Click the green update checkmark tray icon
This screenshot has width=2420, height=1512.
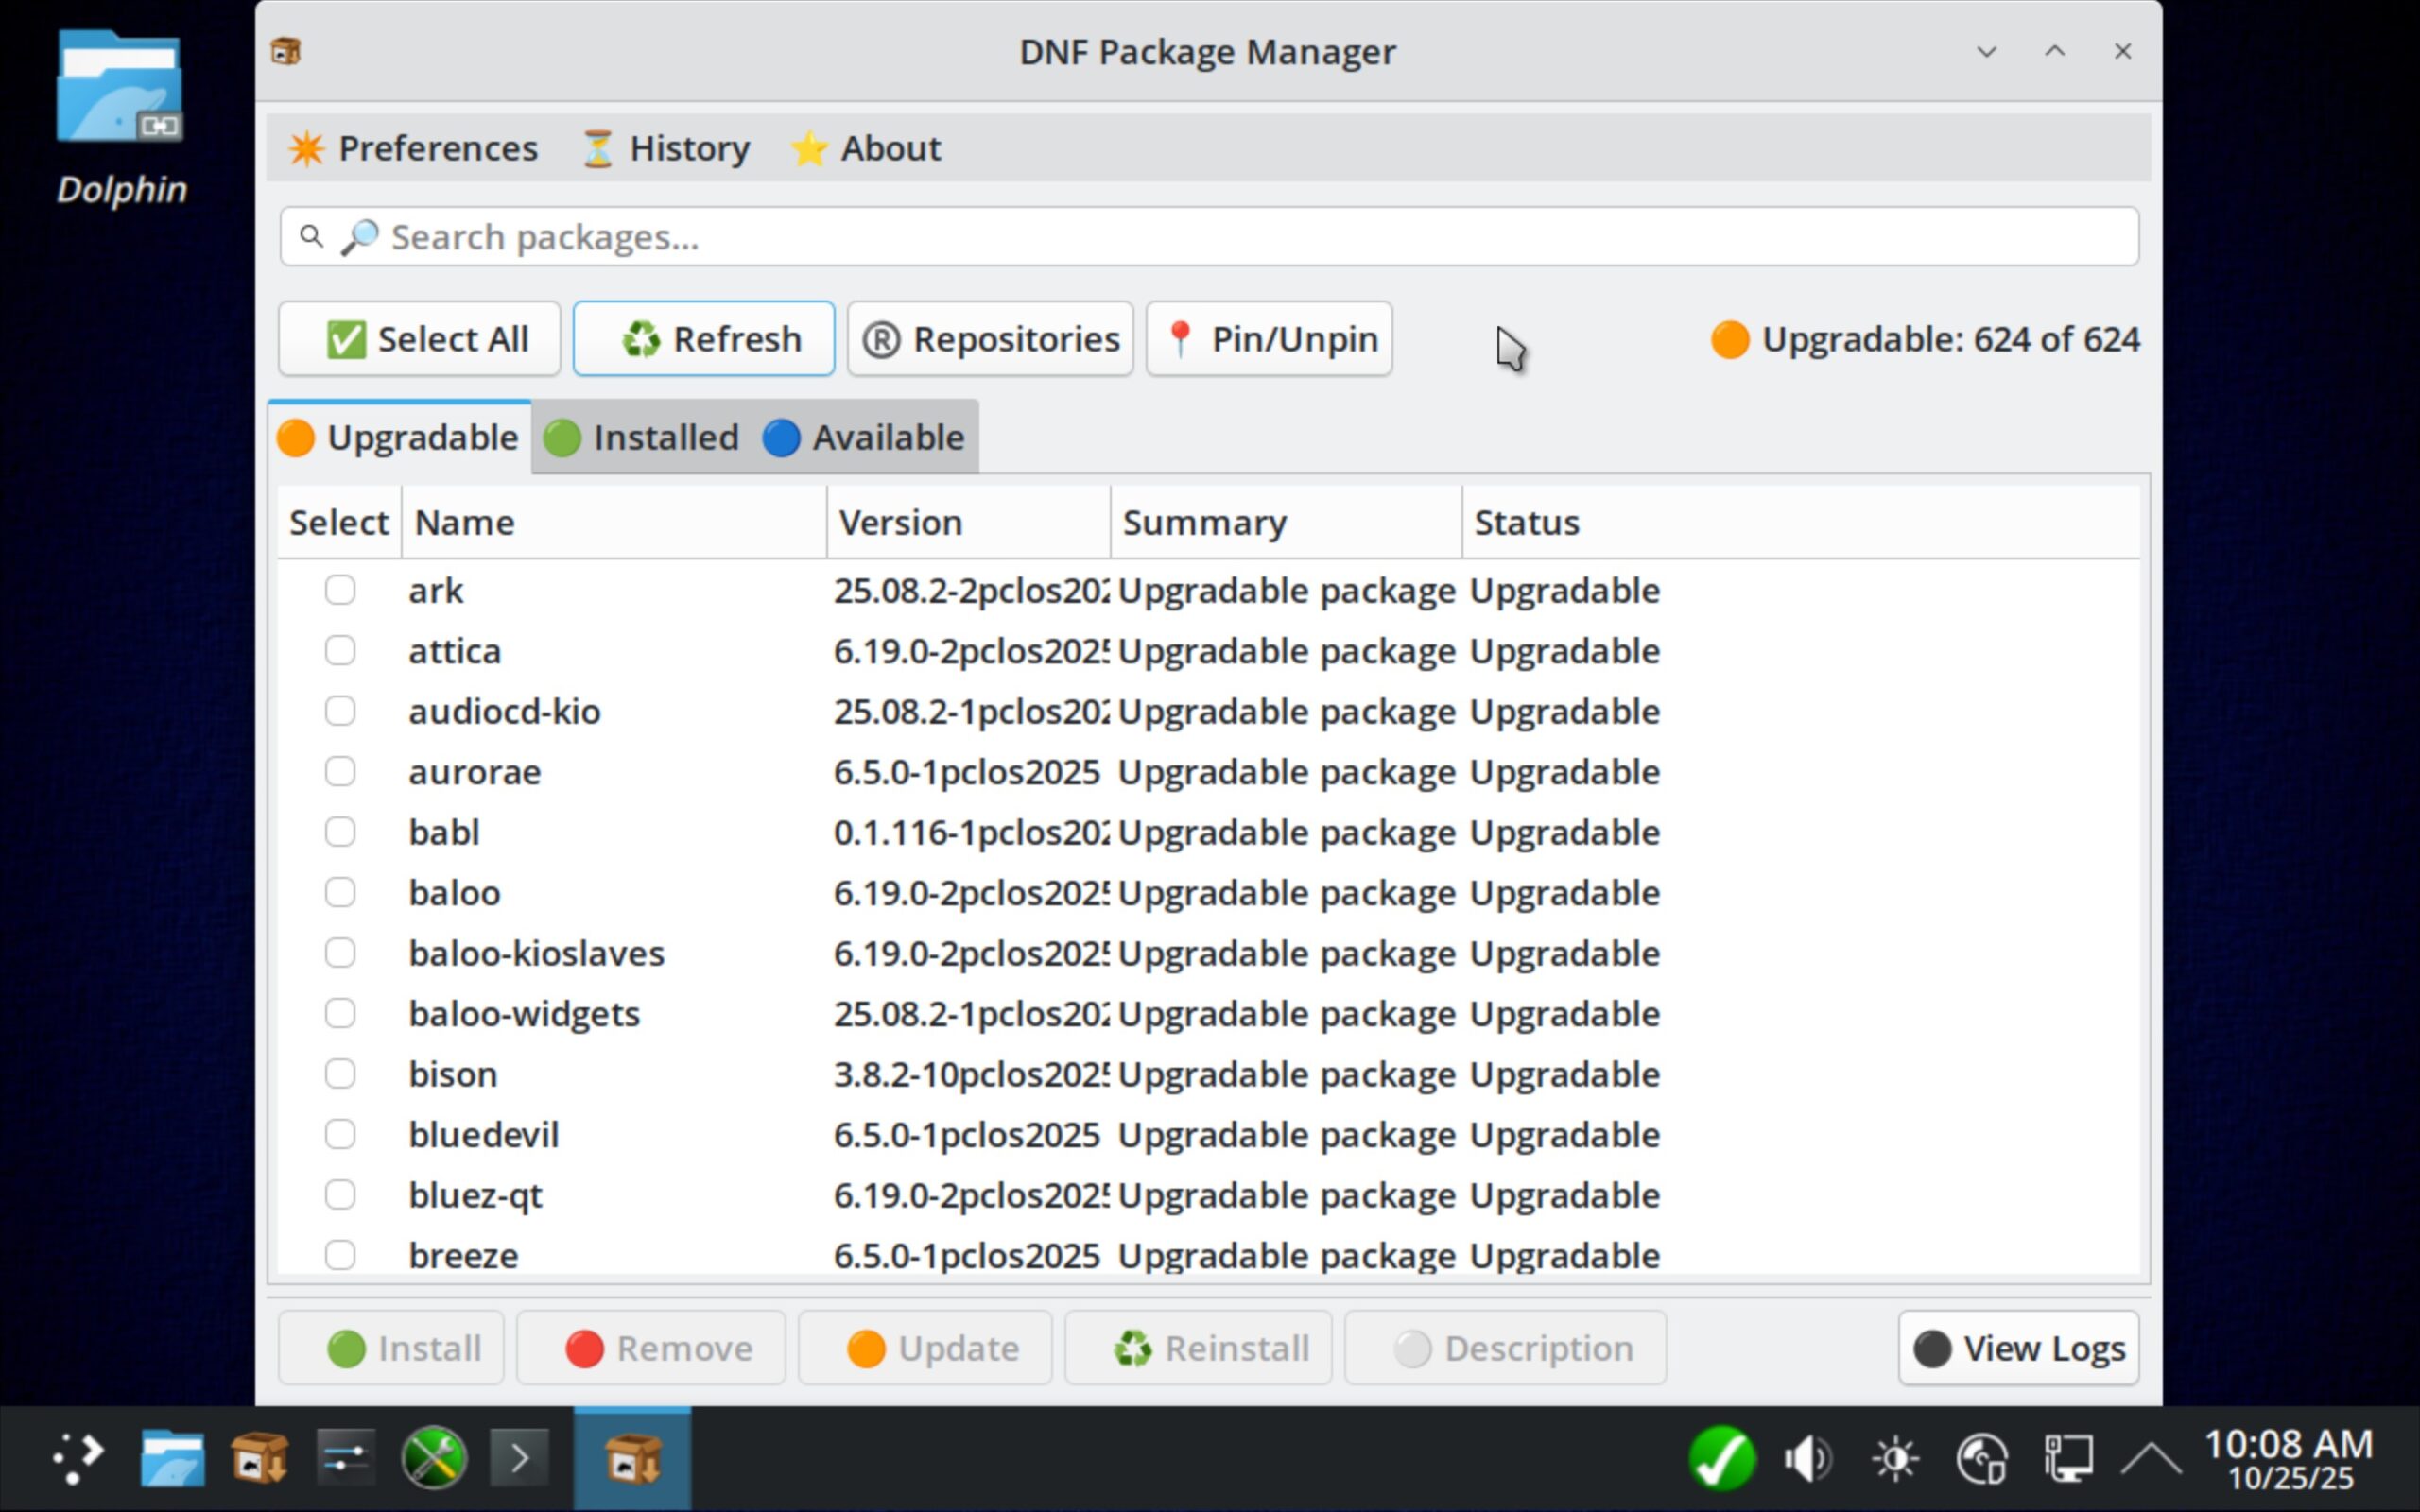[x=1722, y=1458]
